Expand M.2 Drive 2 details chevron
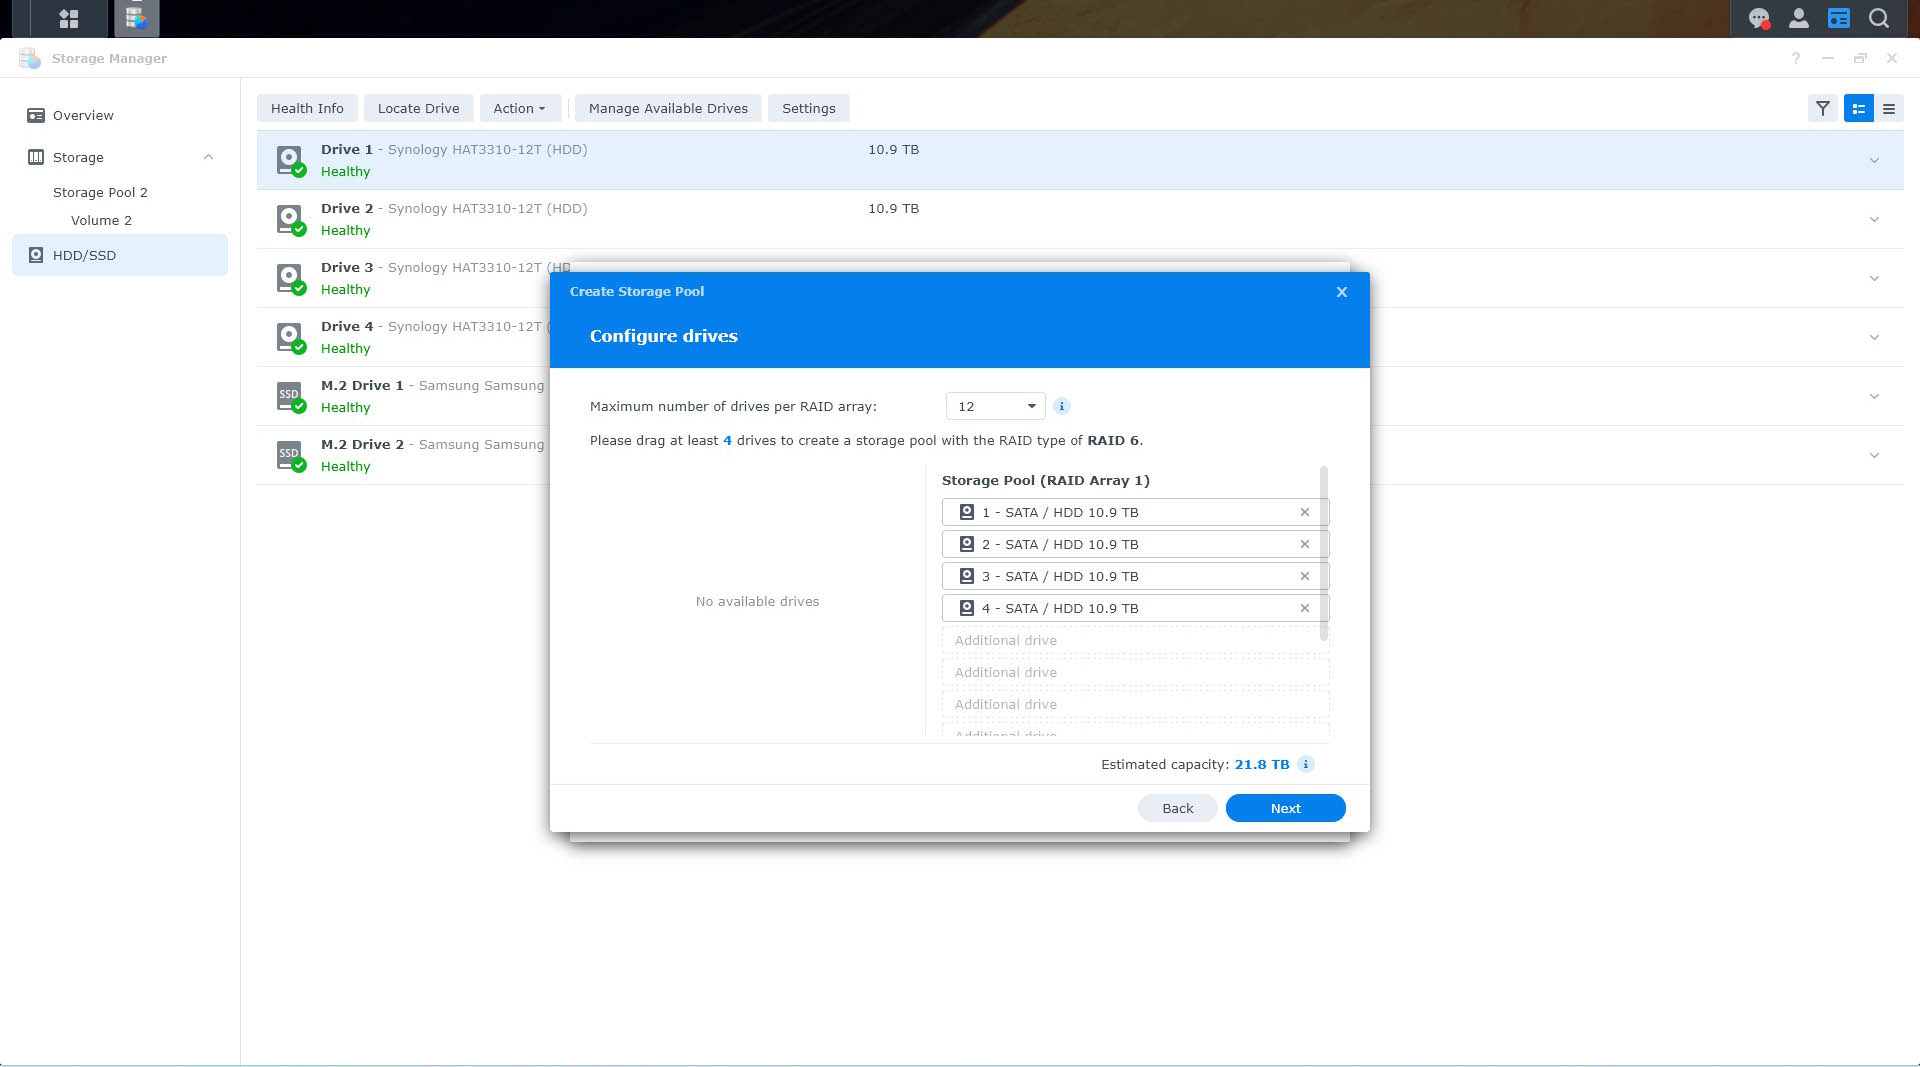1920x1067 pixels. coord(1875,455)
